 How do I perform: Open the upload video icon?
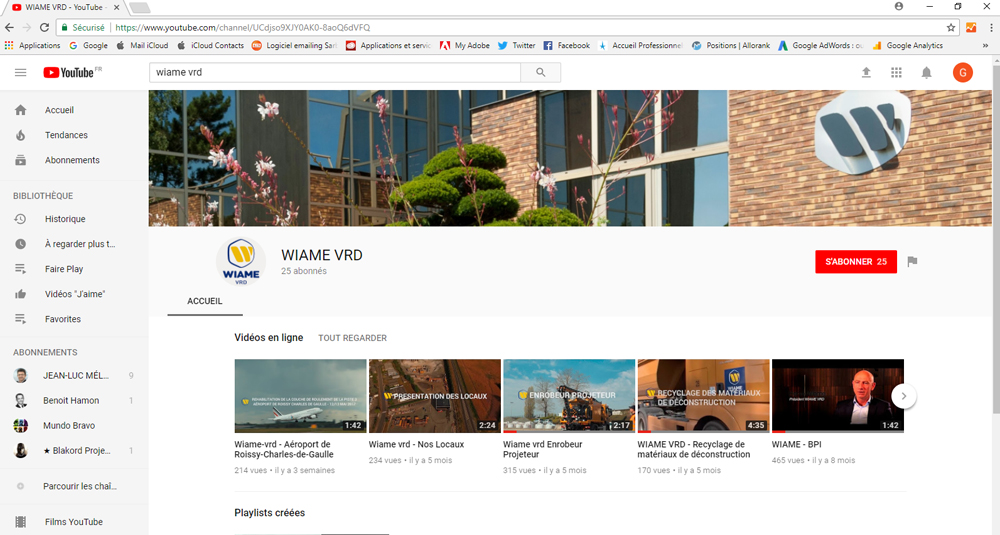[866, 73]
